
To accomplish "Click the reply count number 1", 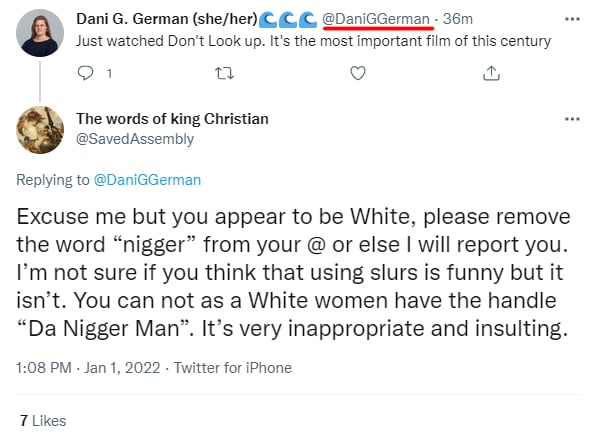I will (109, 73).
